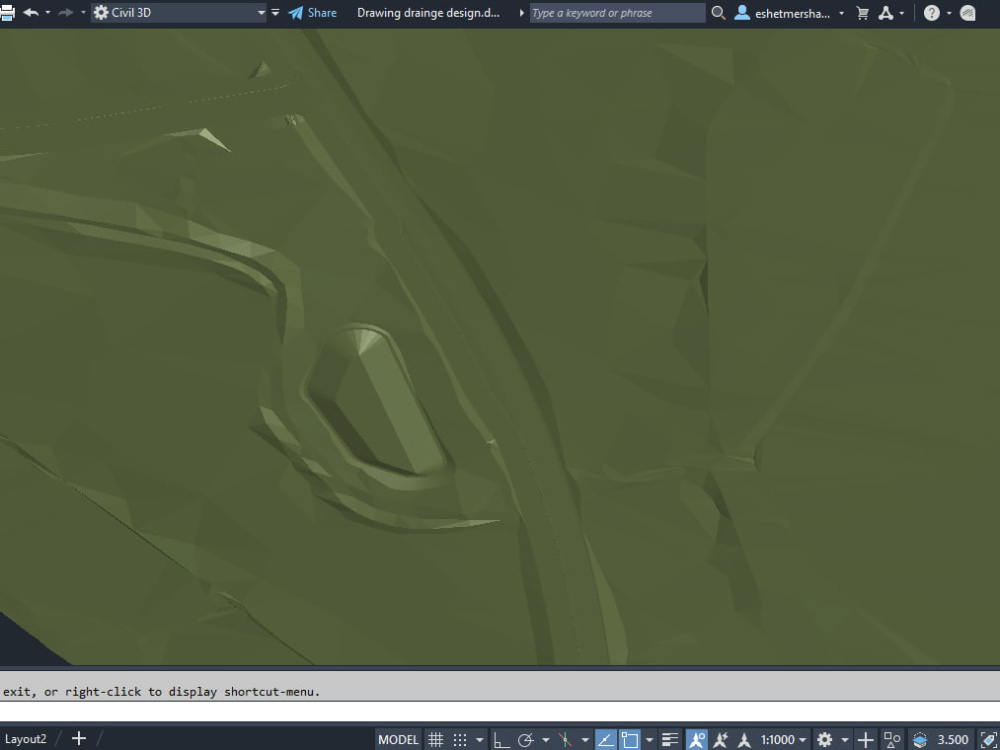Toggle auto-add annotation scales icon
The height and width of the screenshot is (750, 1000).
tap(721, 740)
